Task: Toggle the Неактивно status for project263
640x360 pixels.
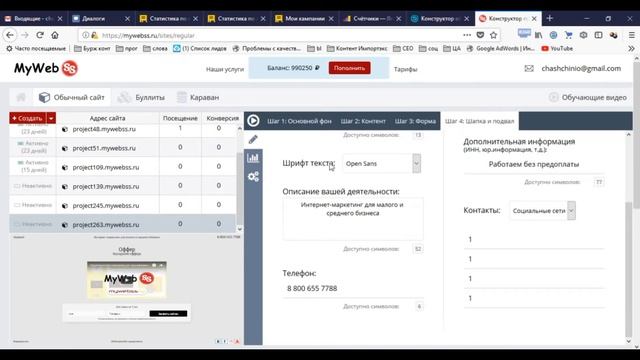Action: point(33,224)
